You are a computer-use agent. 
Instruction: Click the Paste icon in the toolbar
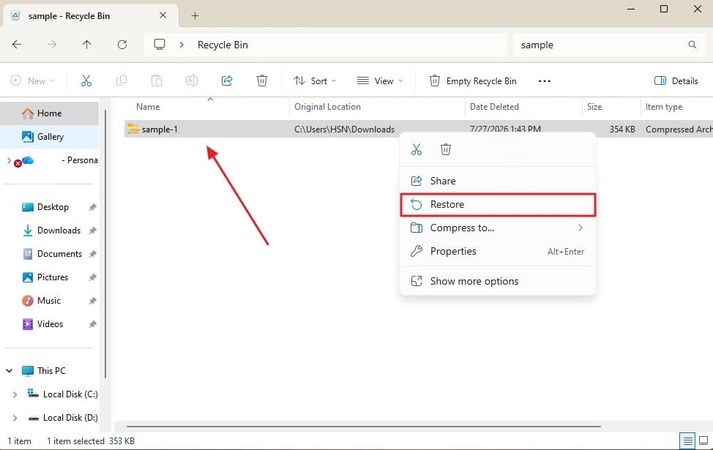[x=156, y=81]
